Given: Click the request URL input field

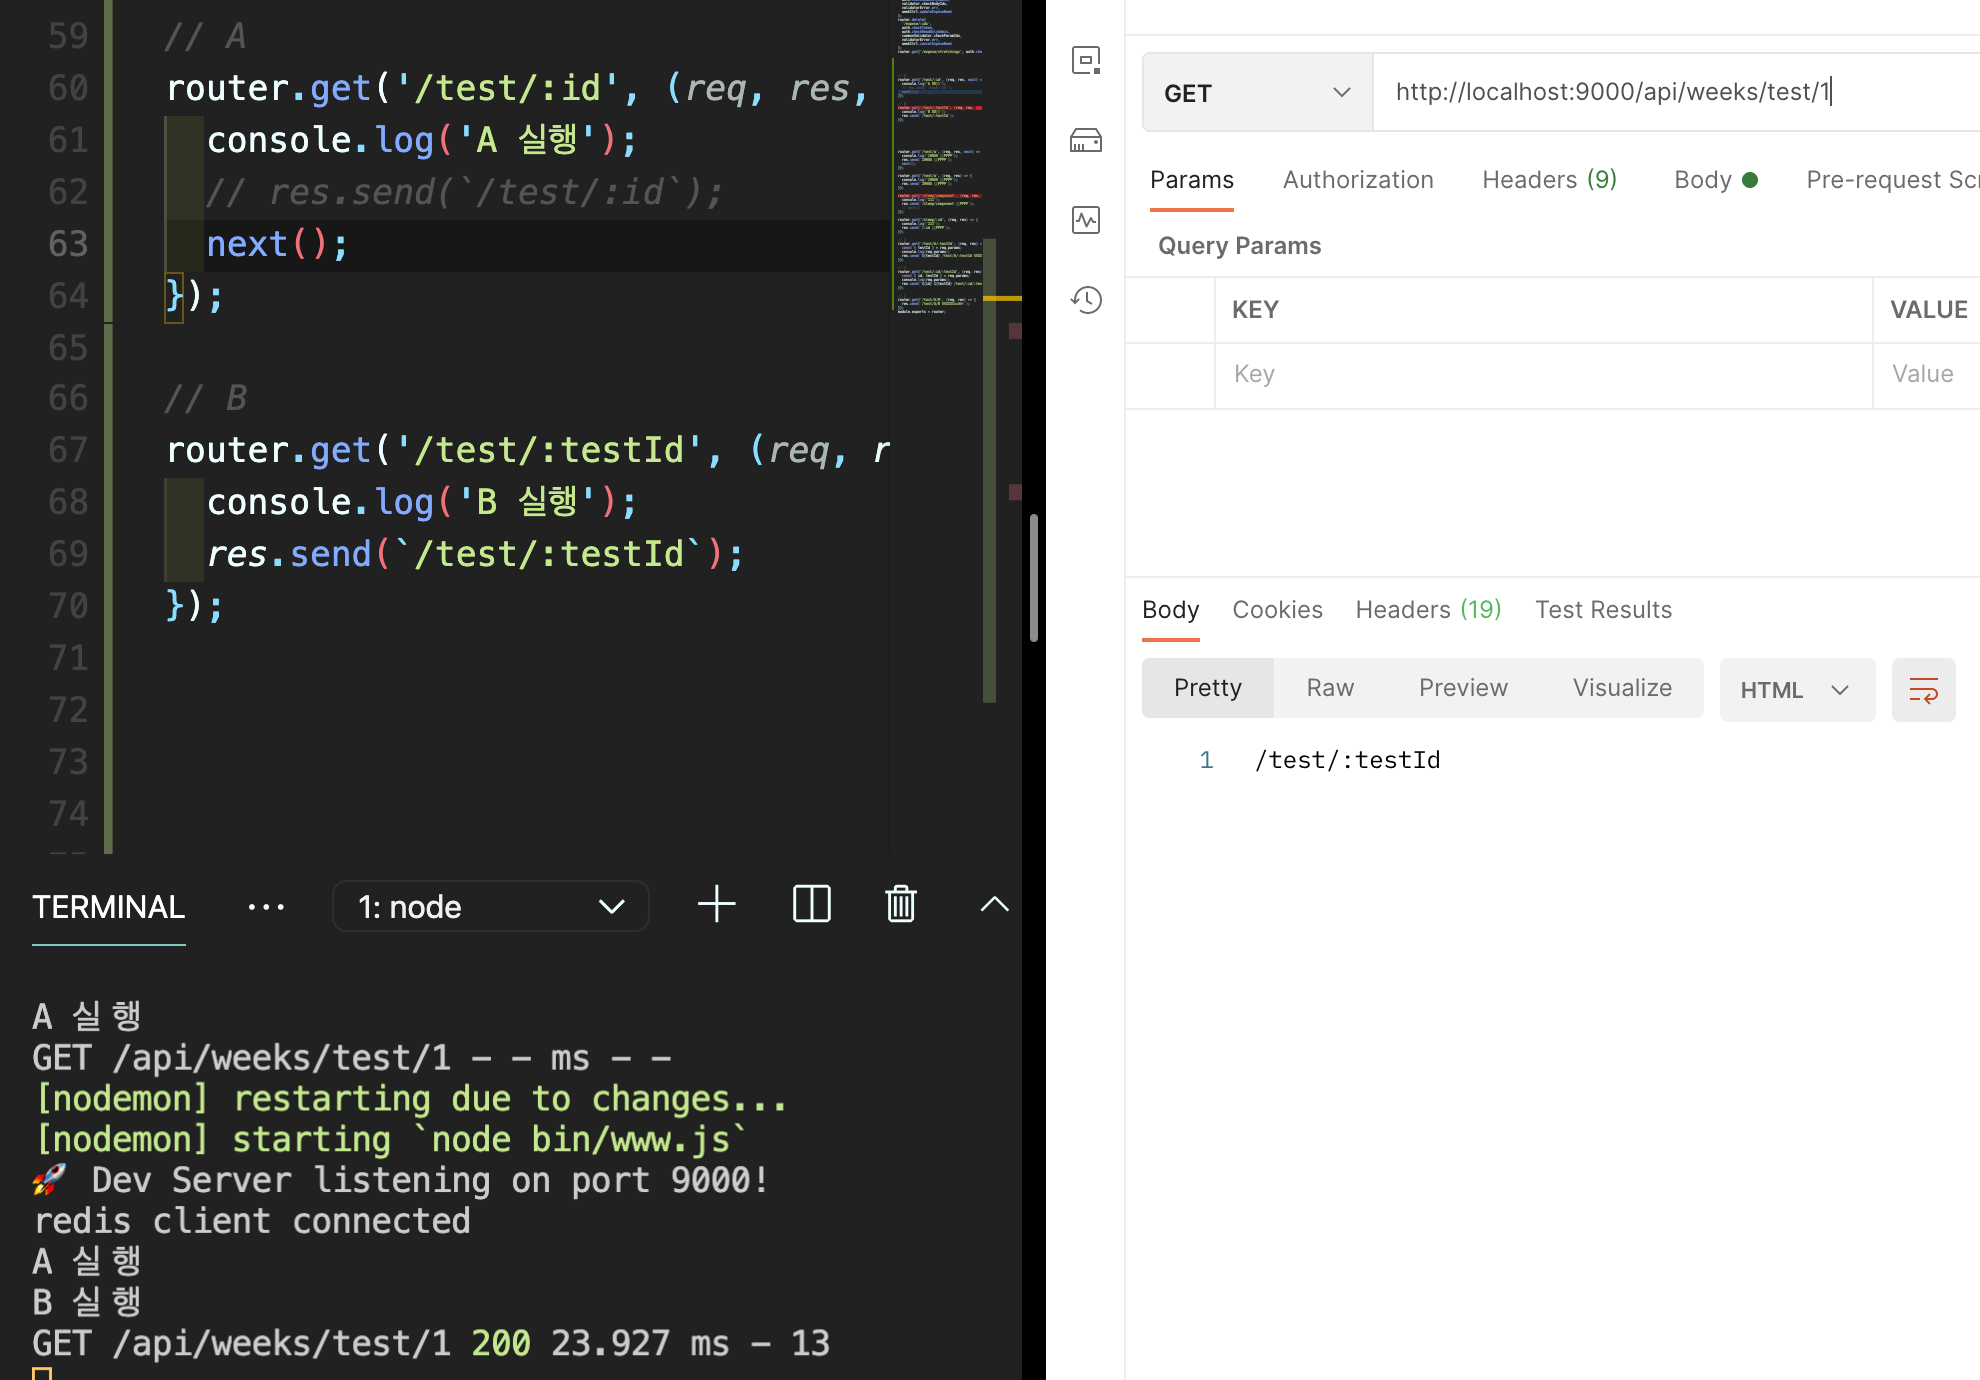Looking at the screenshot, I should click(x=1676, y=93).
